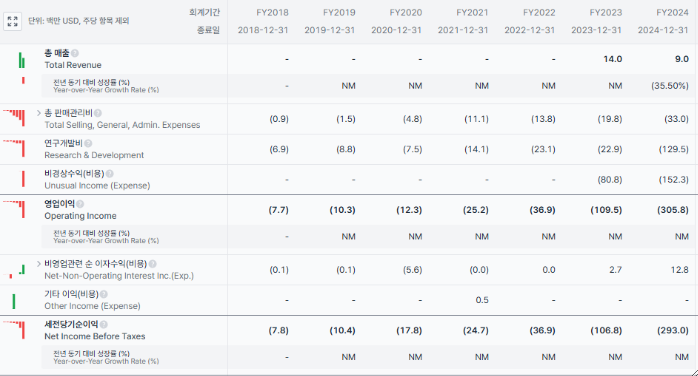Open the Net Income Before Taxes sparkline

pos(14,330)
